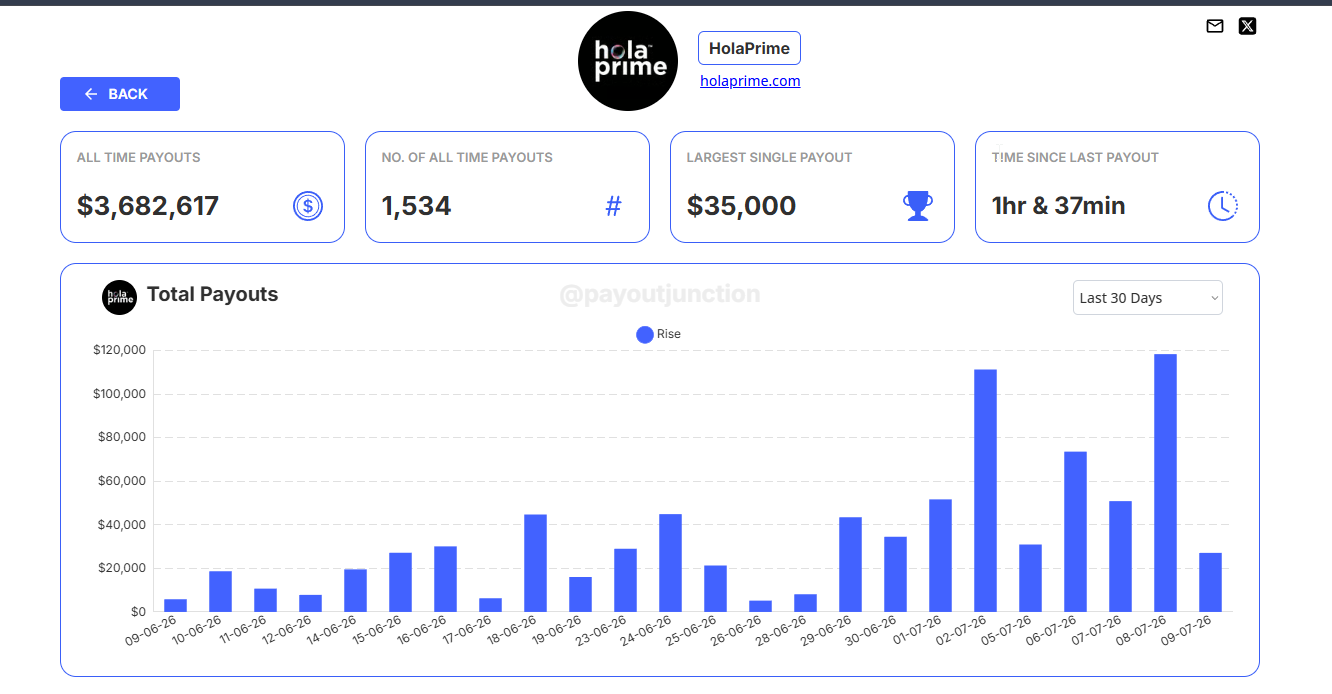Screen dimensions: 1332x694
Task: Go back using the BACK button
Action: click(x=120, y=94)
